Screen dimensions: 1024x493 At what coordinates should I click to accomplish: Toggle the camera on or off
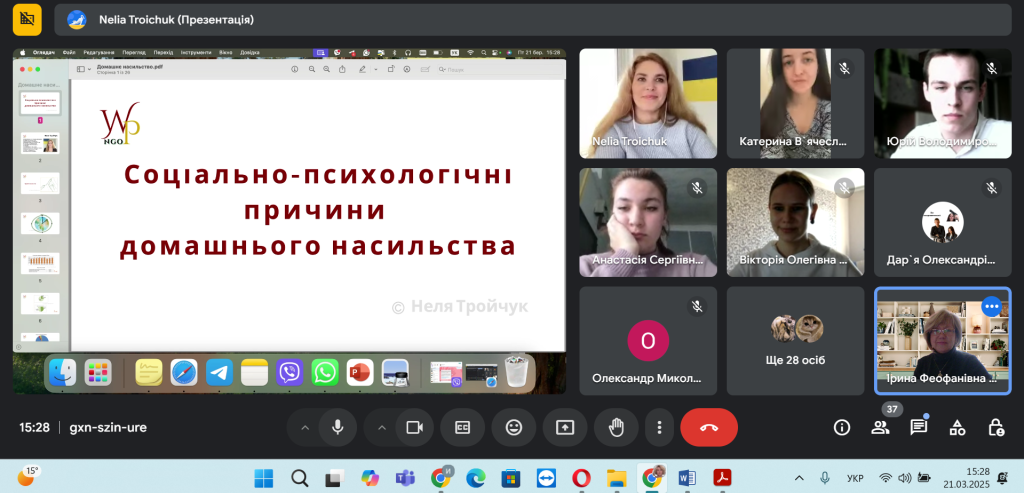coord(413,427)
